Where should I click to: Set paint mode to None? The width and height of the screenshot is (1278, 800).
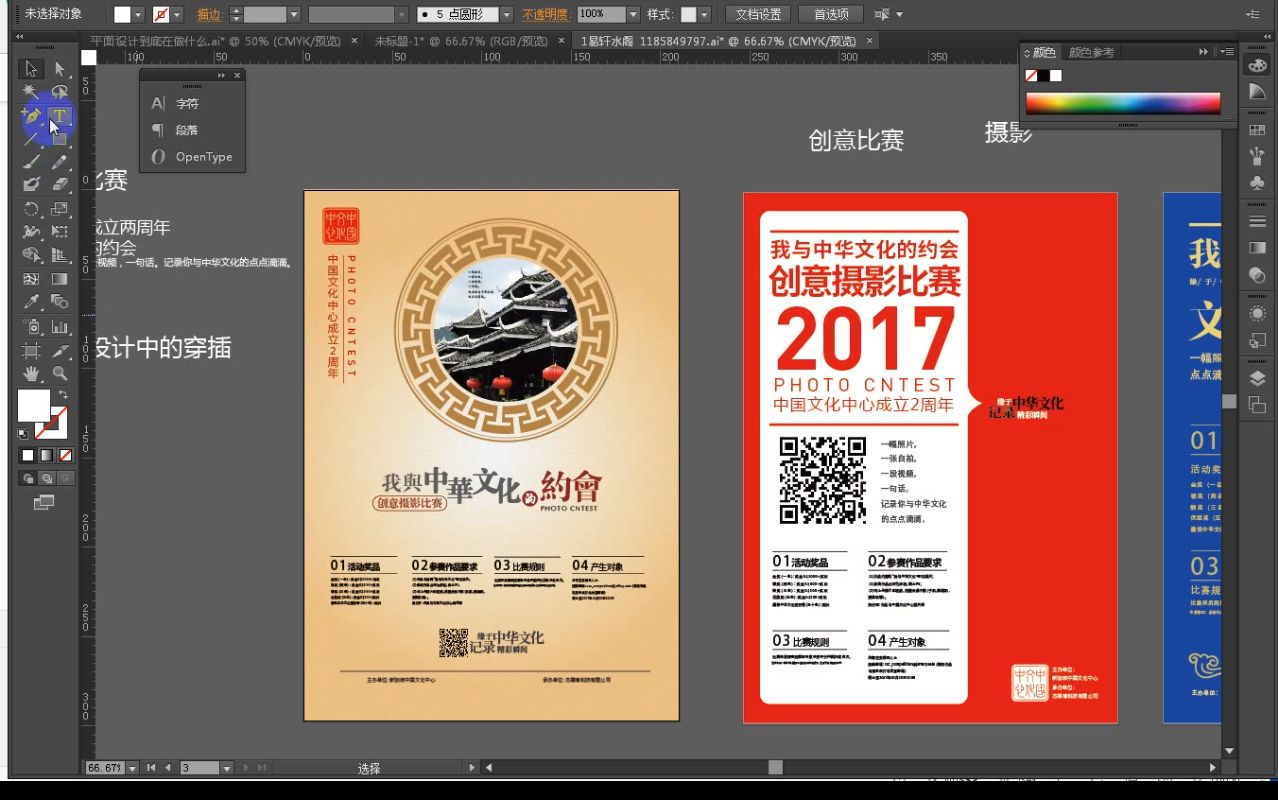pos(64,455)
